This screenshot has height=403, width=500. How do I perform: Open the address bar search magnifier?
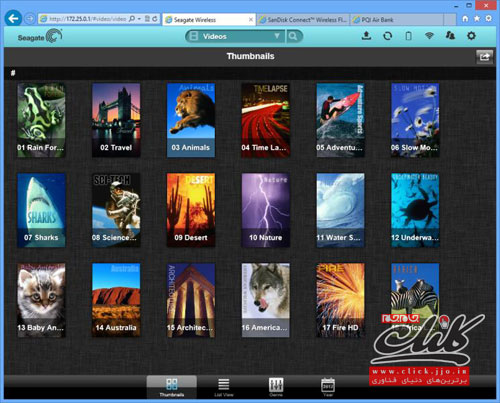pyautogui.click(x=132, y=19)
